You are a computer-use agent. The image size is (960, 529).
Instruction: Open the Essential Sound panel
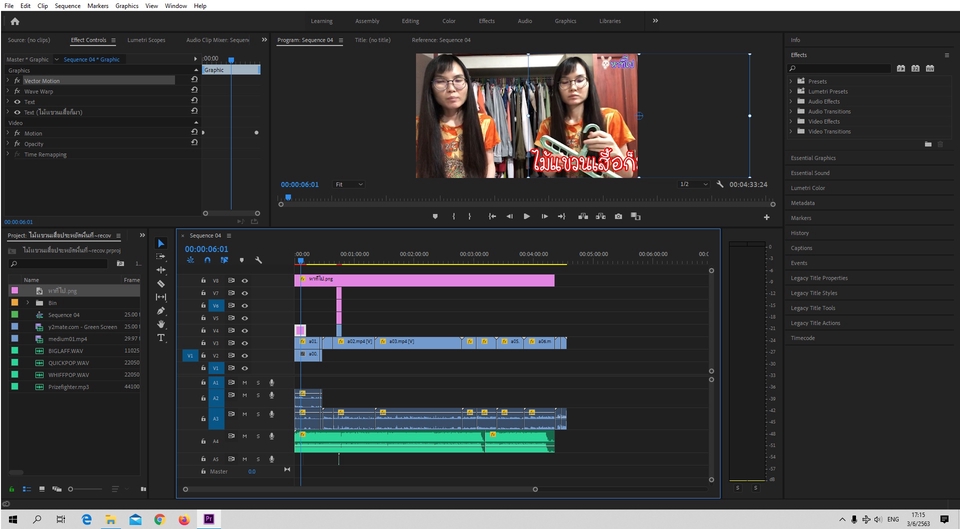click(x=809, y=173)
